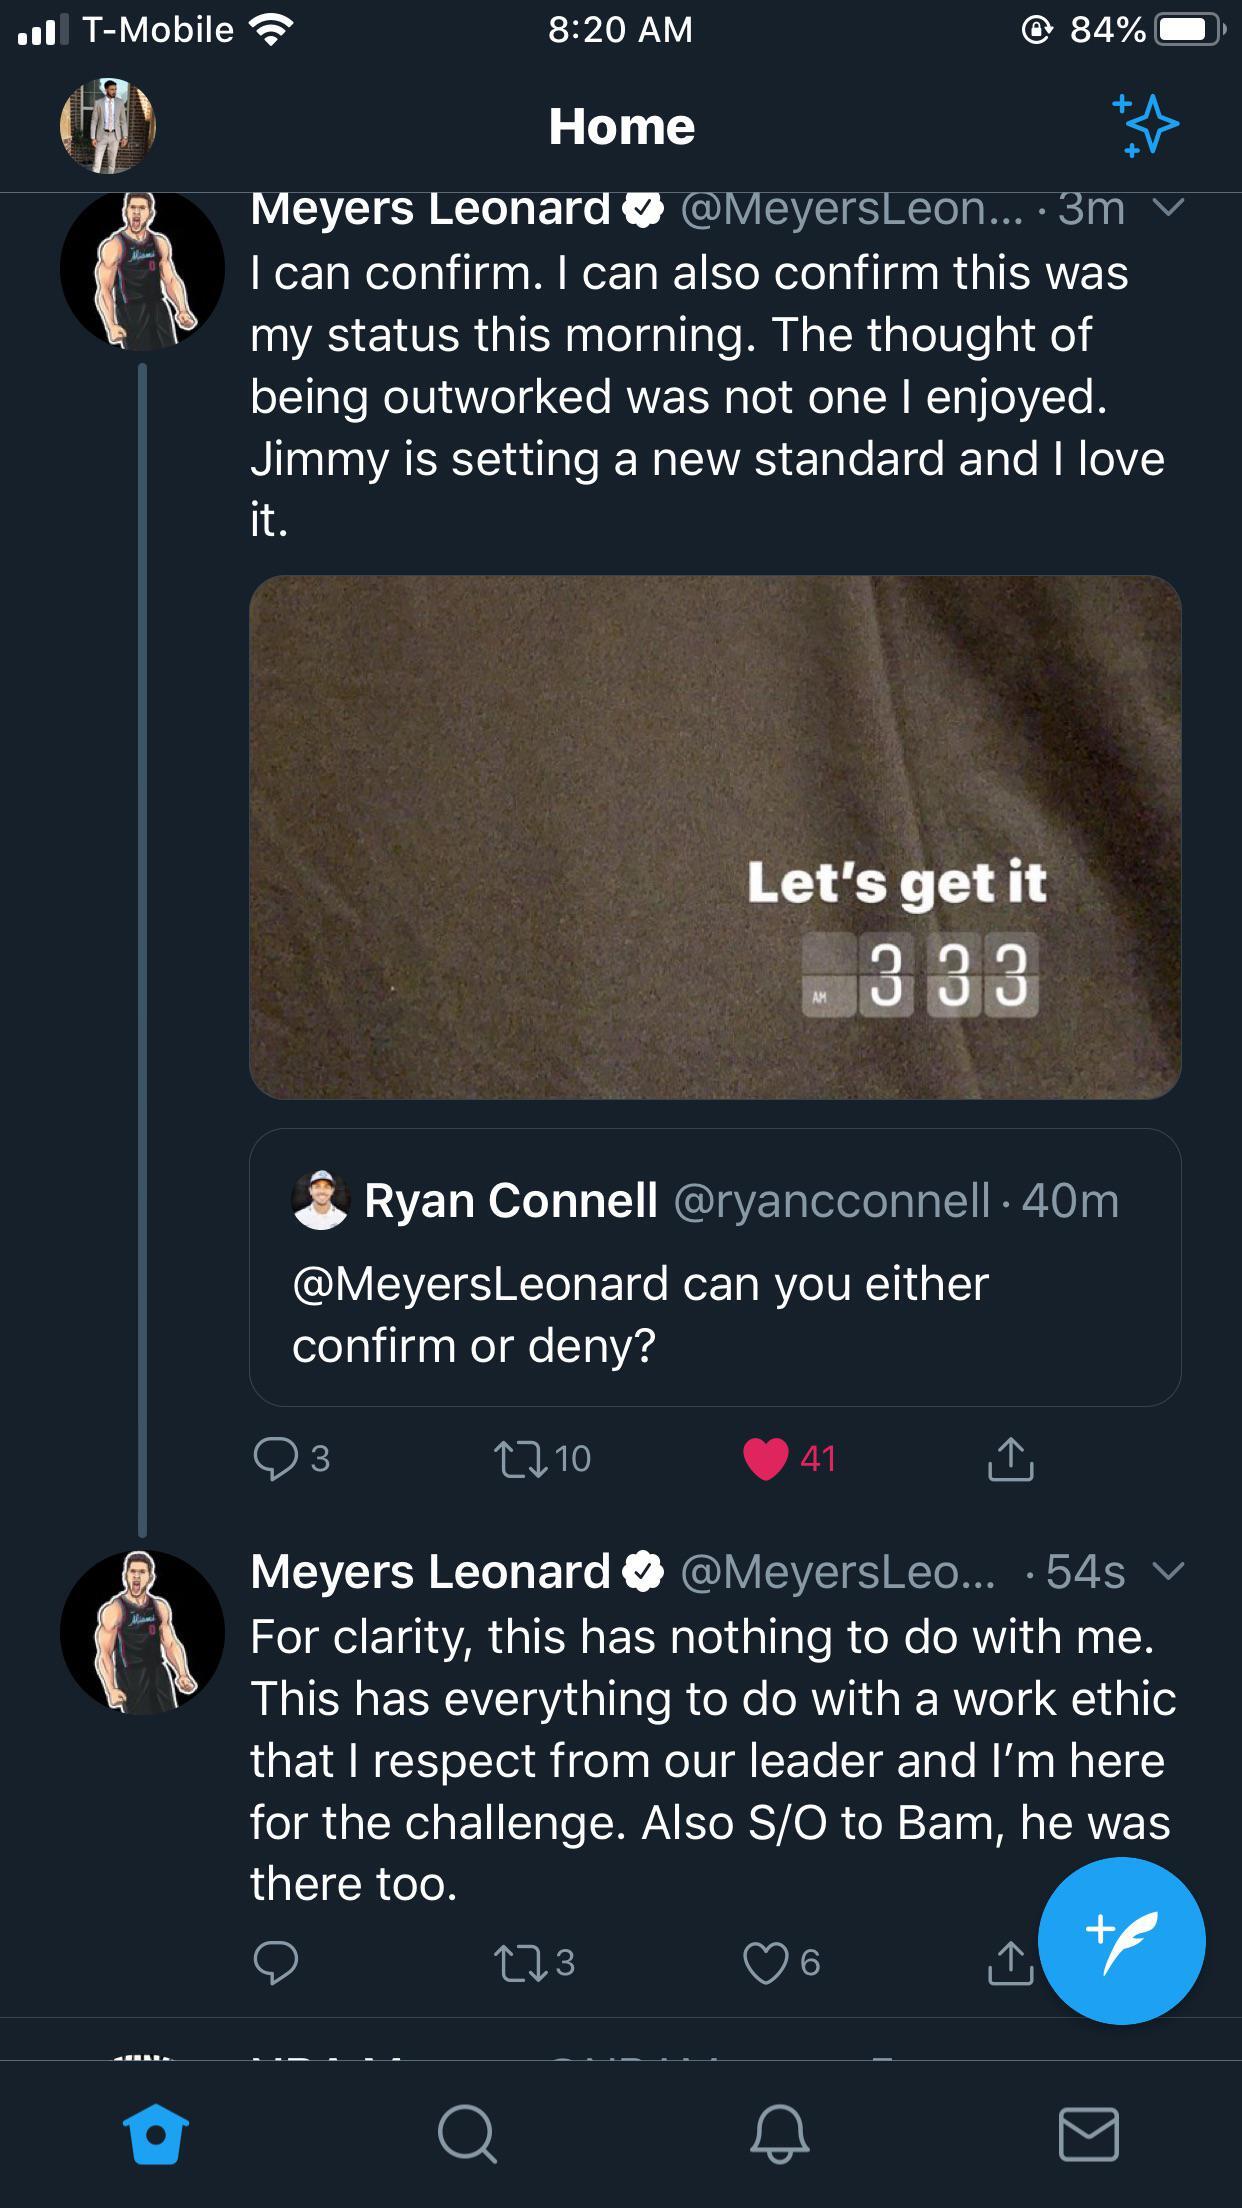Retweet the tweet with 10 retweets
The image size is (1242, 2208).
(x=522, y=1458)
